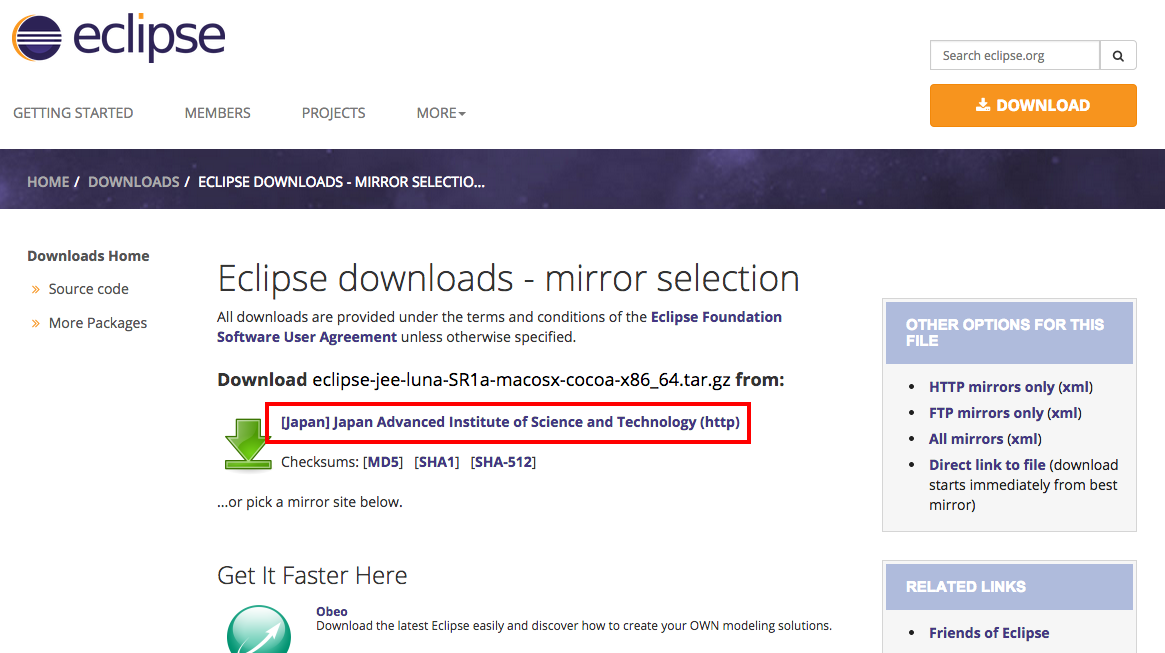The image size is (1165, 653).
Task: Download from the Japan Advanced Institute mirror
Action: 510,422
